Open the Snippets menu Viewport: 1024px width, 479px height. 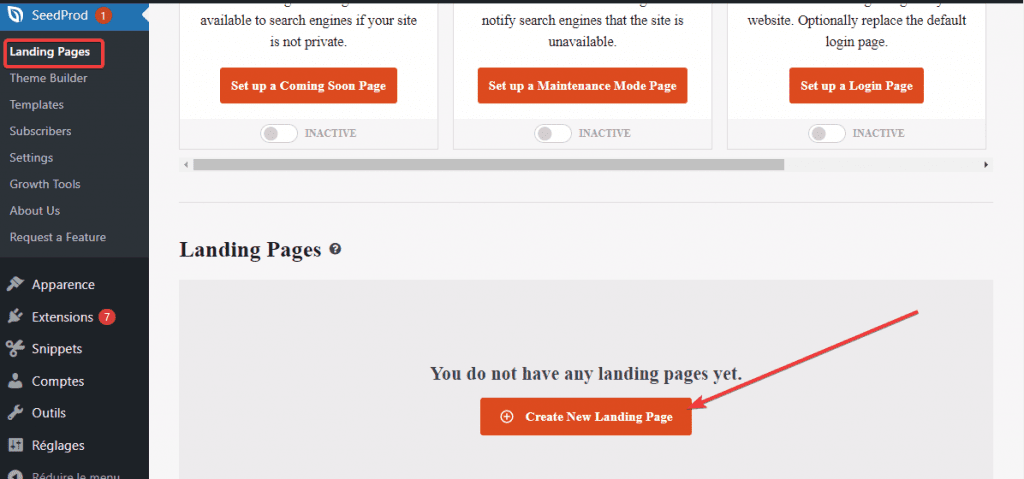(x=57, y=349)
